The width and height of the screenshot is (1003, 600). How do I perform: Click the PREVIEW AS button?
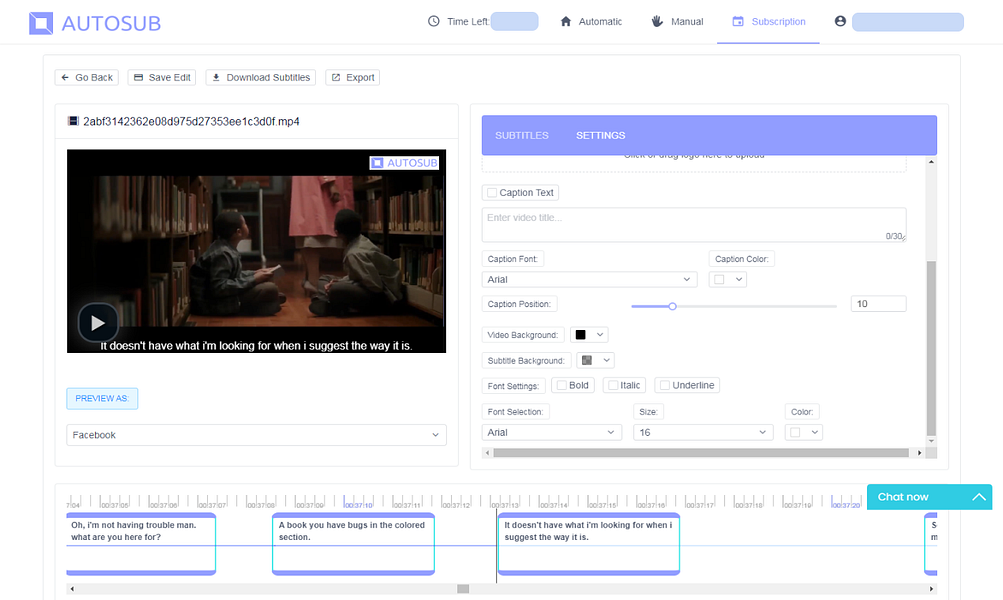click(x=102, y=397)
